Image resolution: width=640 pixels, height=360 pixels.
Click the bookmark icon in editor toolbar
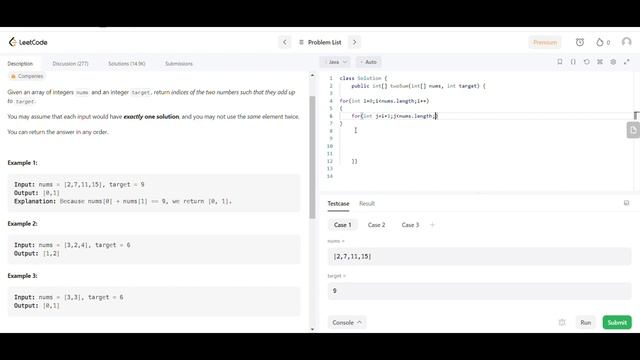coord(560,62)
